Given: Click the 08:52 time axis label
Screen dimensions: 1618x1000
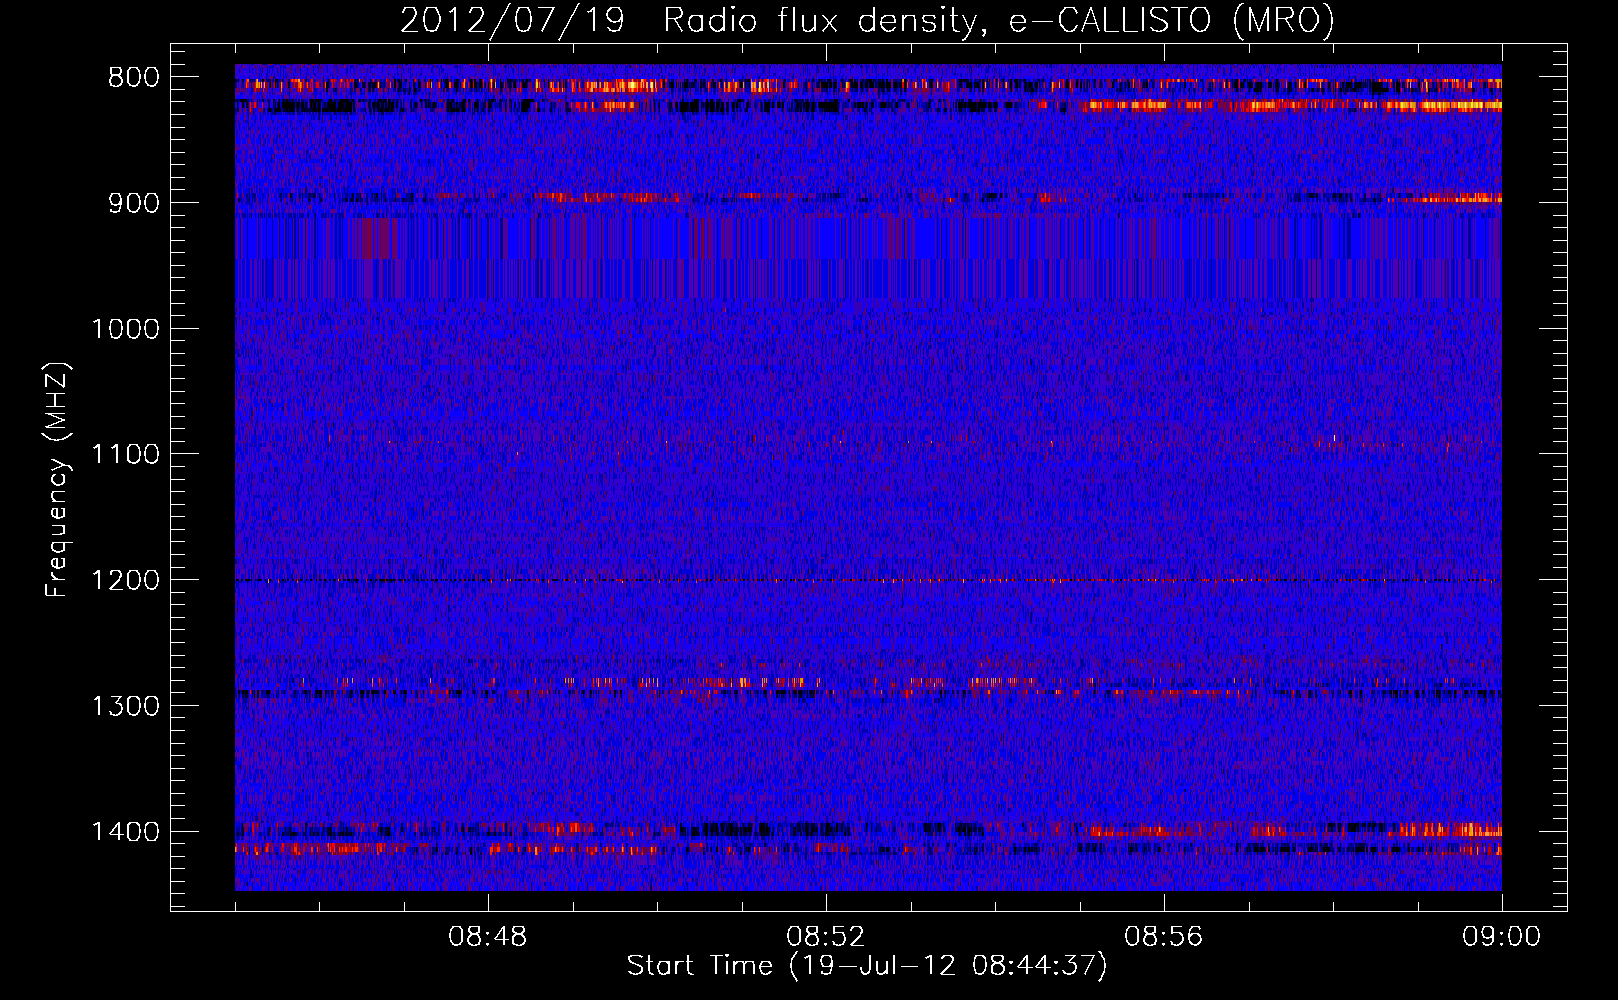Looking at the screenshot, I should (x=826, y=937).
